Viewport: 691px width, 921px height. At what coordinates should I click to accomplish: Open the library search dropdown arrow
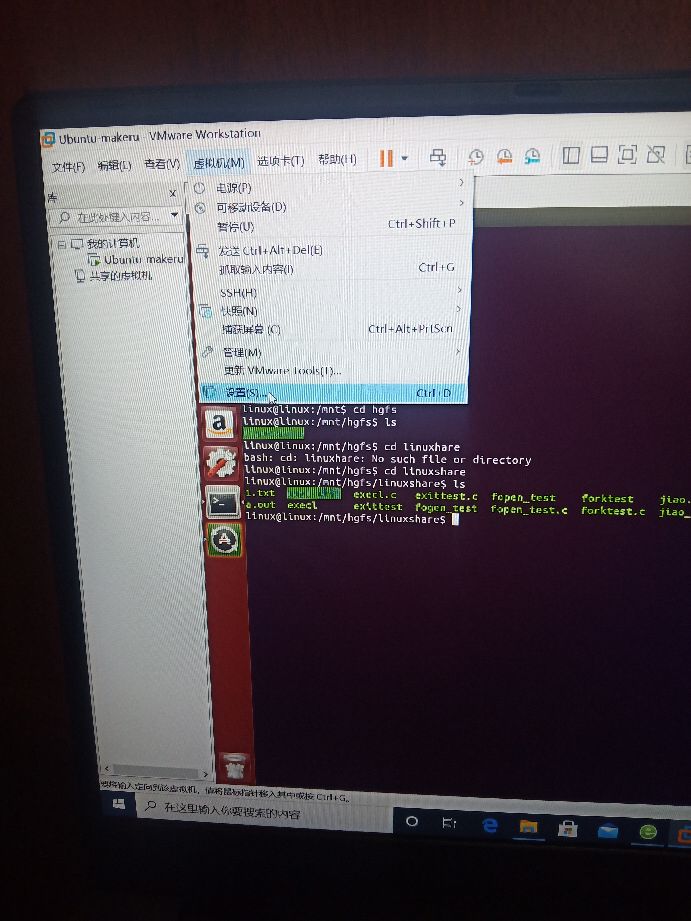175,215
